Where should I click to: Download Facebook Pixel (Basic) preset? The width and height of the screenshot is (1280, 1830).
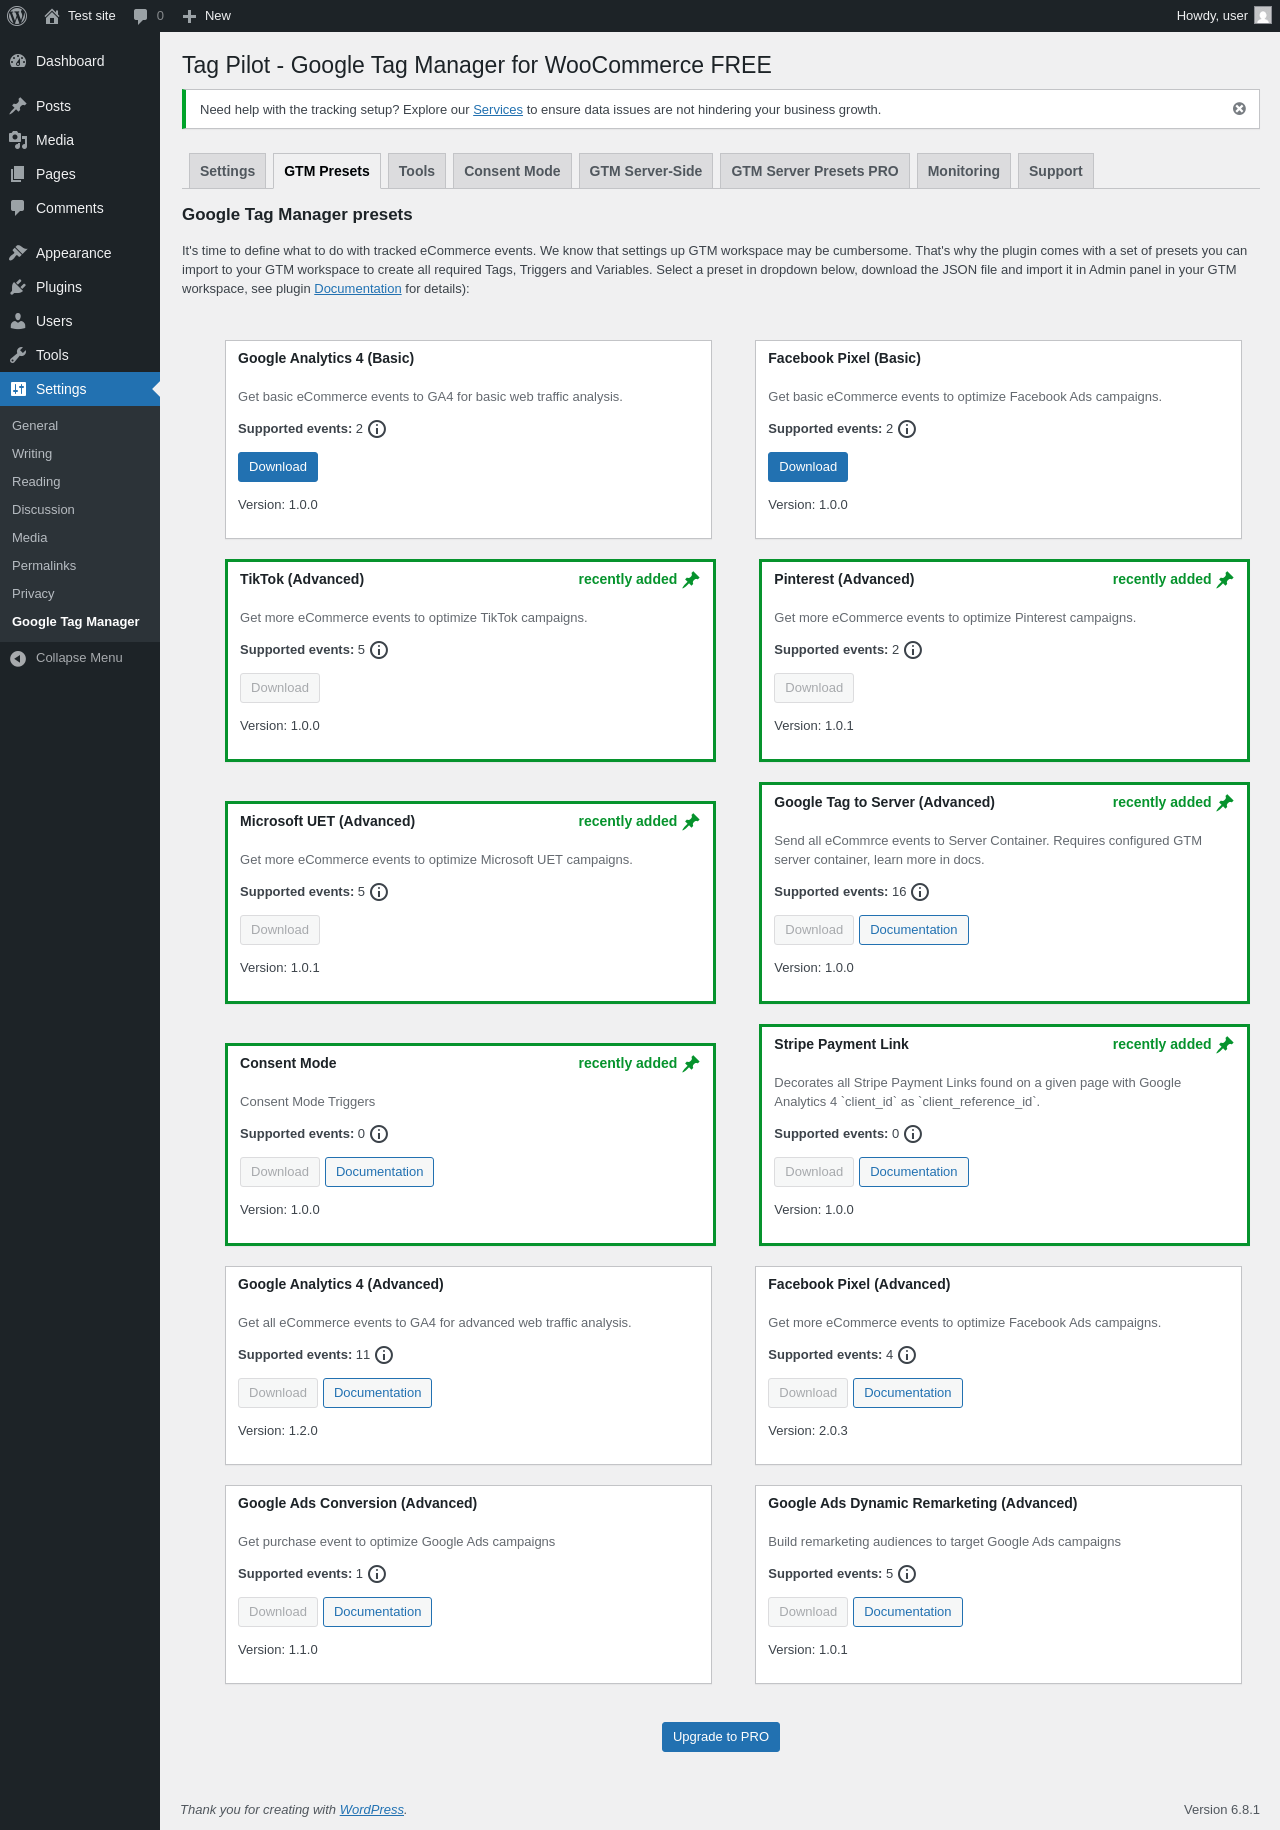(x=808, y=467)
